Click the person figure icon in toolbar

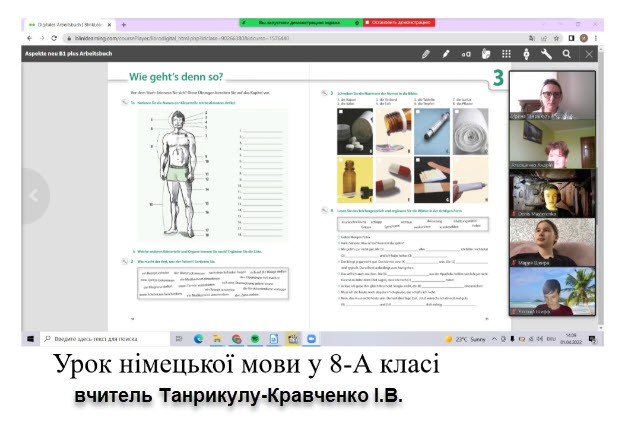click(x=526, y=54)
